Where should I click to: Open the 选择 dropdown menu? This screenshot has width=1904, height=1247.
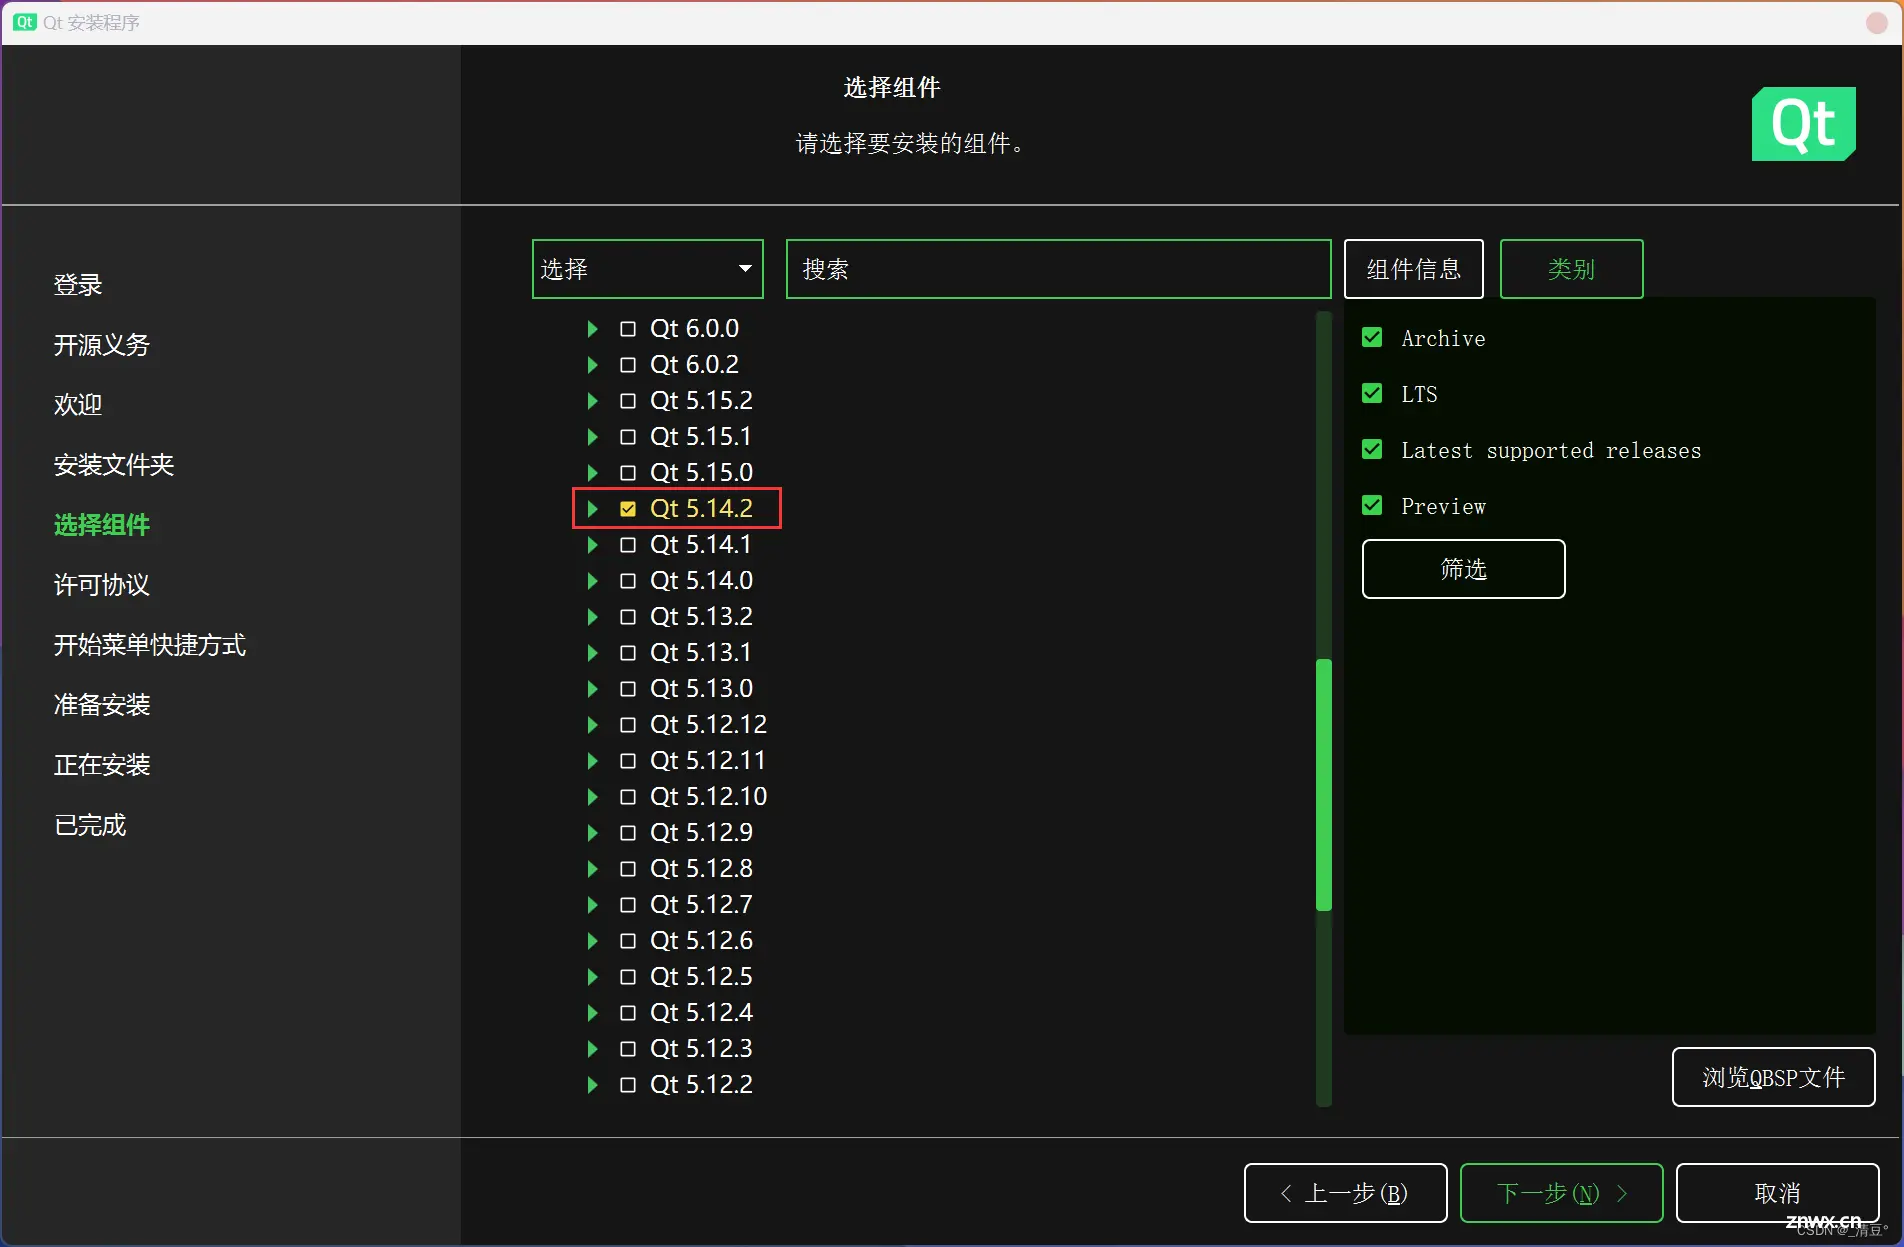pos(647,269)
